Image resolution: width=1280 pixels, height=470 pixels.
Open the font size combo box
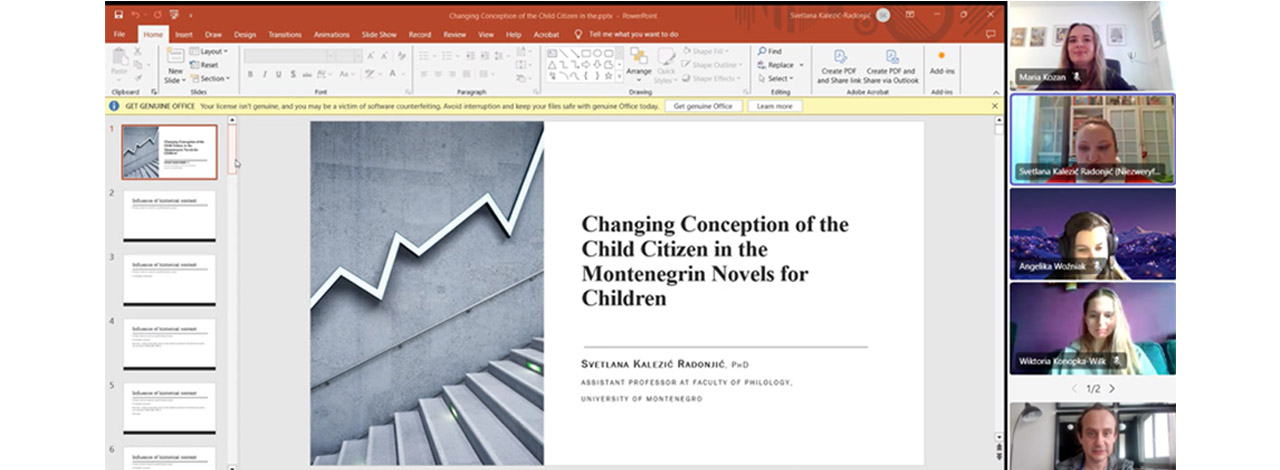coord(349,56)
